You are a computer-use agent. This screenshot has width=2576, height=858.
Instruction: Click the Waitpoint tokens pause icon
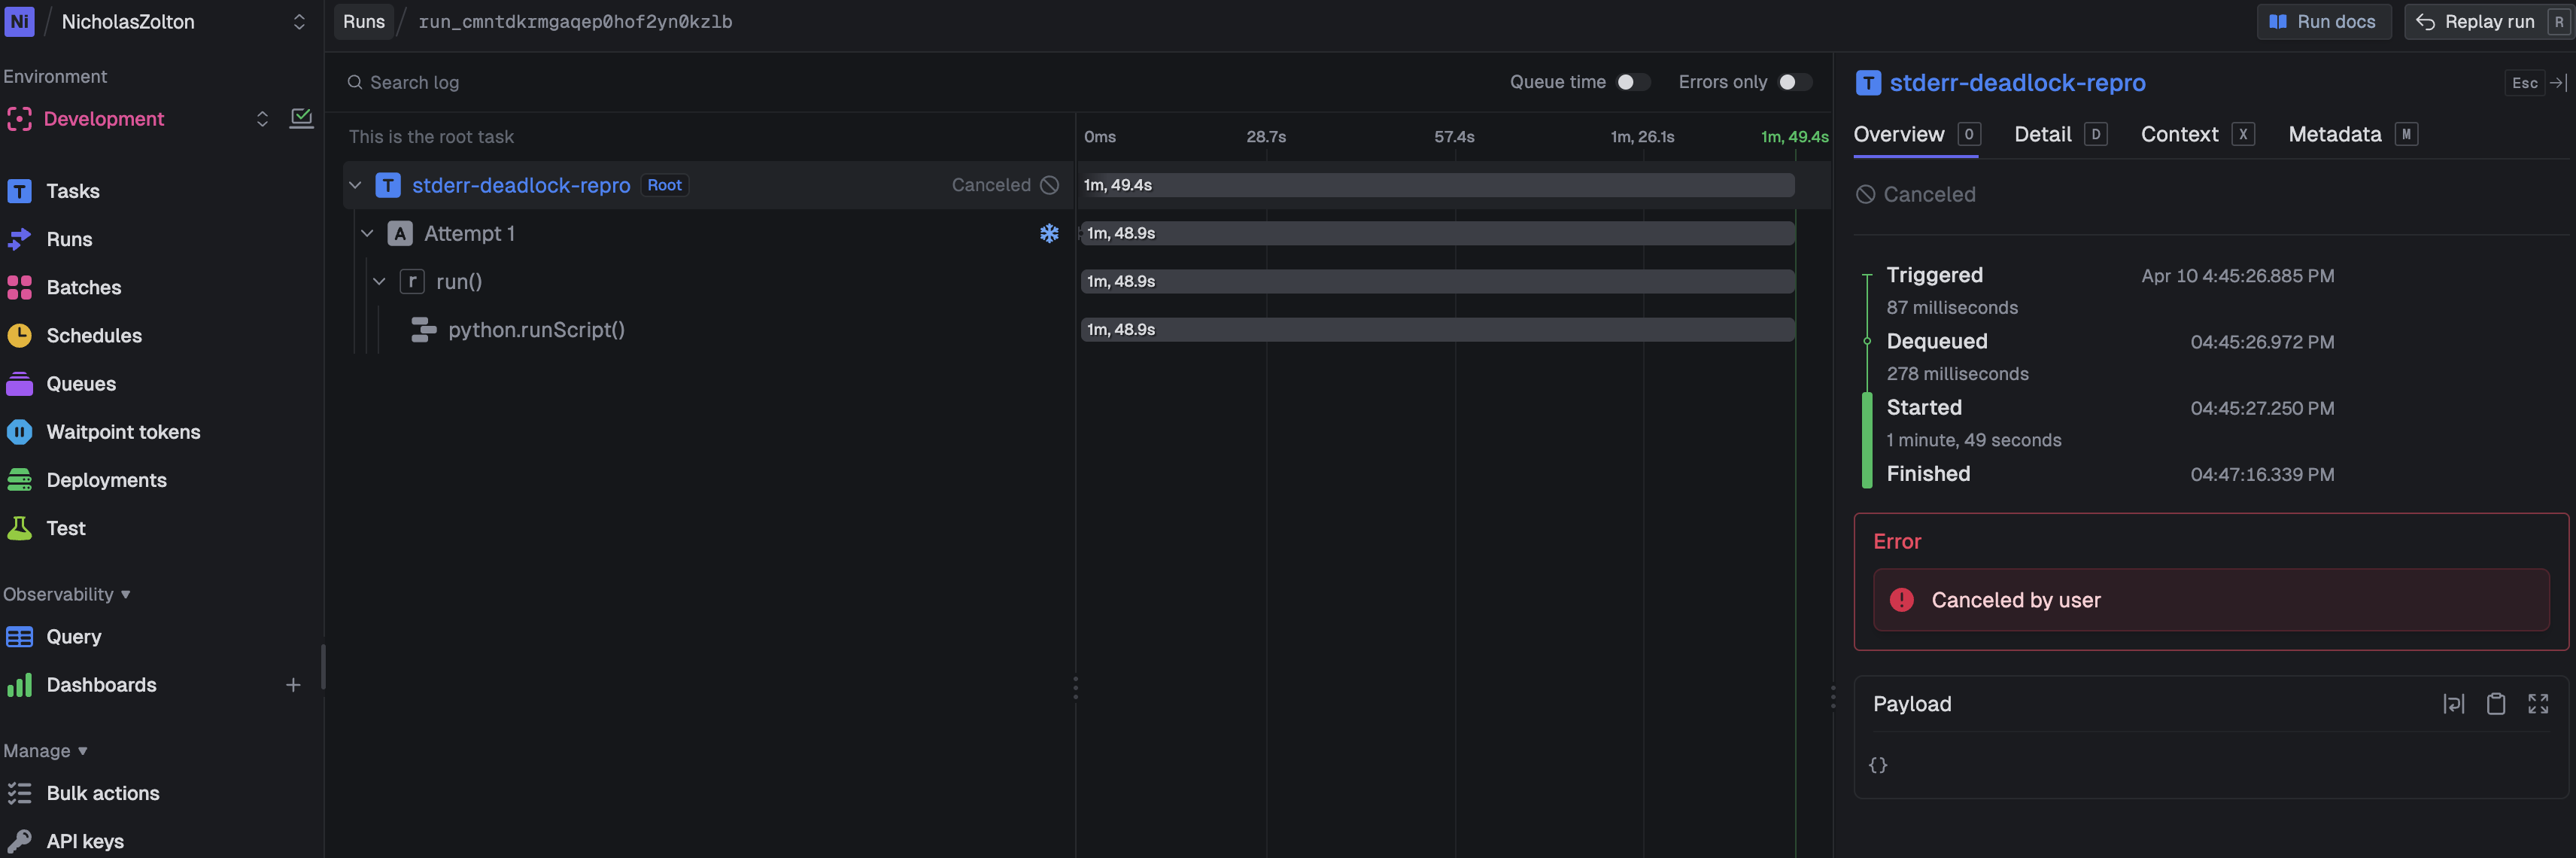(19, 432)
